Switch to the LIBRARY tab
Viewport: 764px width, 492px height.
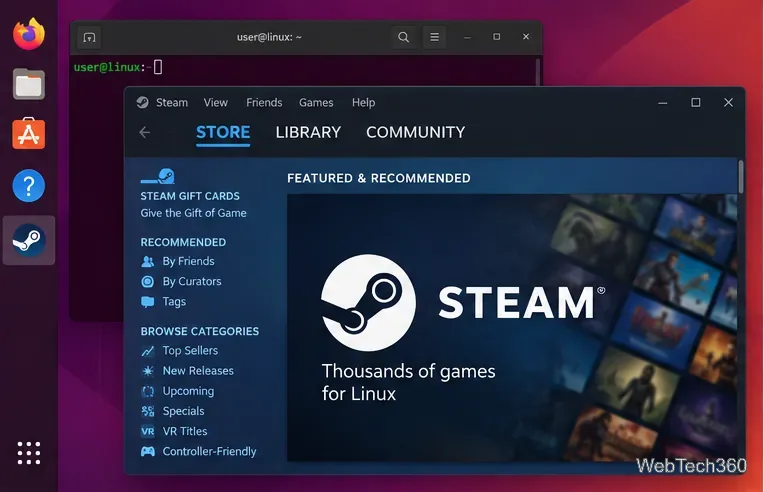pos(308,132)
